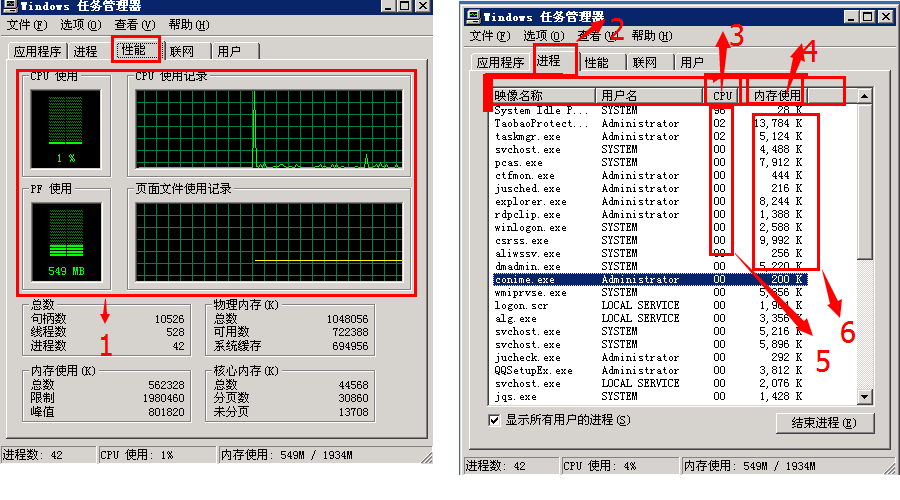This screenshot has height=500, width=900.
Task: Click the Task Manager title icon in right window
Action: click(473, 16)
